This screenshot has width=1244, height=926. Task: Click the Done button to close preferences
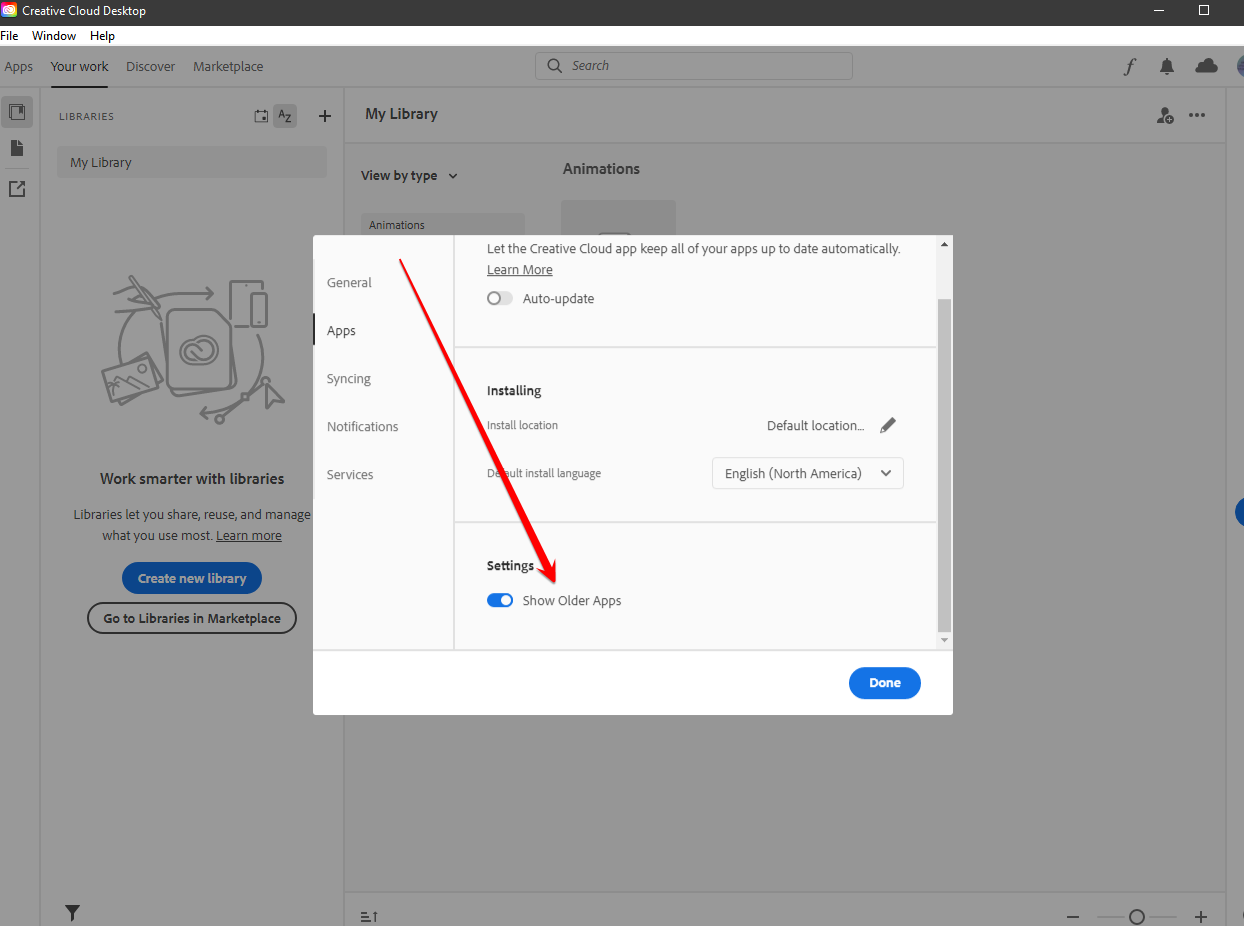click(884, 682)
